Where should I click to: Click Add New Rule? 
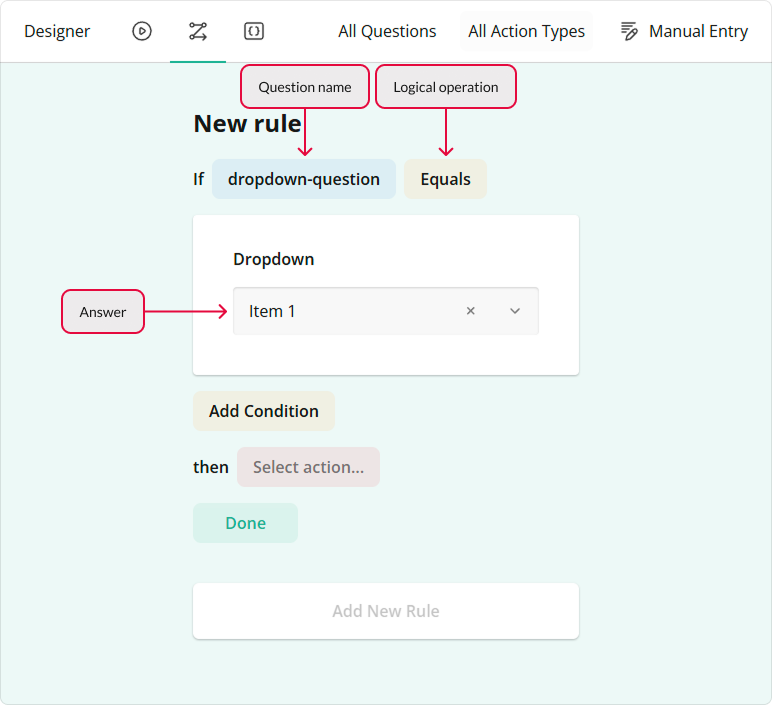pyautogui.click(x=386, y=611)
